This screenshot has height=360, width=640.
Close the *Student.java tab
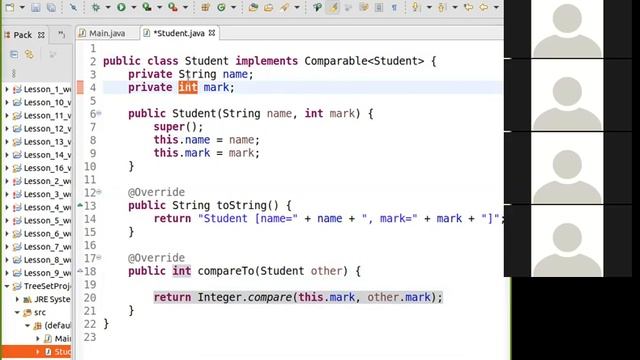pyautogui.click(x=212, y=33)
